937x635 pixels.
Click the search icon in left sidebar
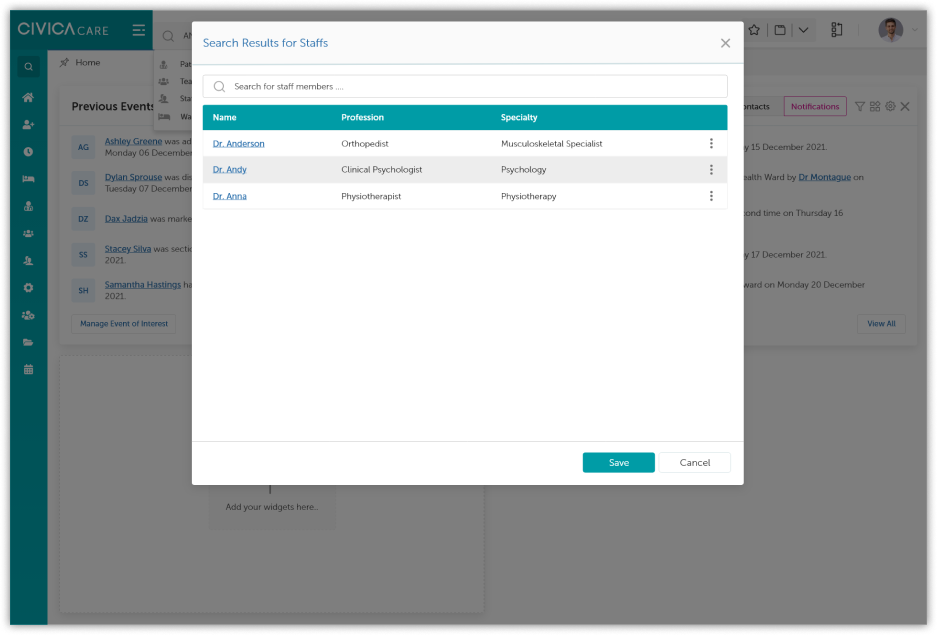(x=28, y=67)
